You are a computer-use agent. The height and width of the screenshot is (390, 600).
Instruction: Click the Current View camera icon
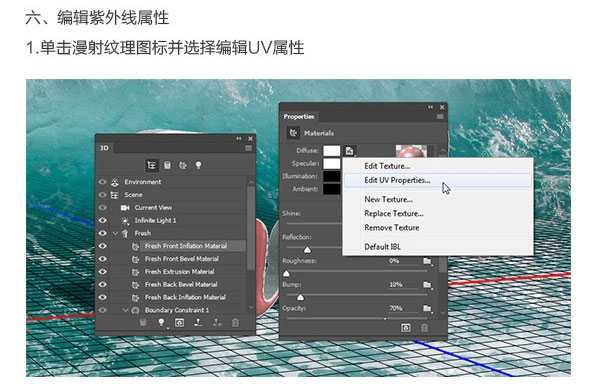pyautogui.click(x=125, y=208)
